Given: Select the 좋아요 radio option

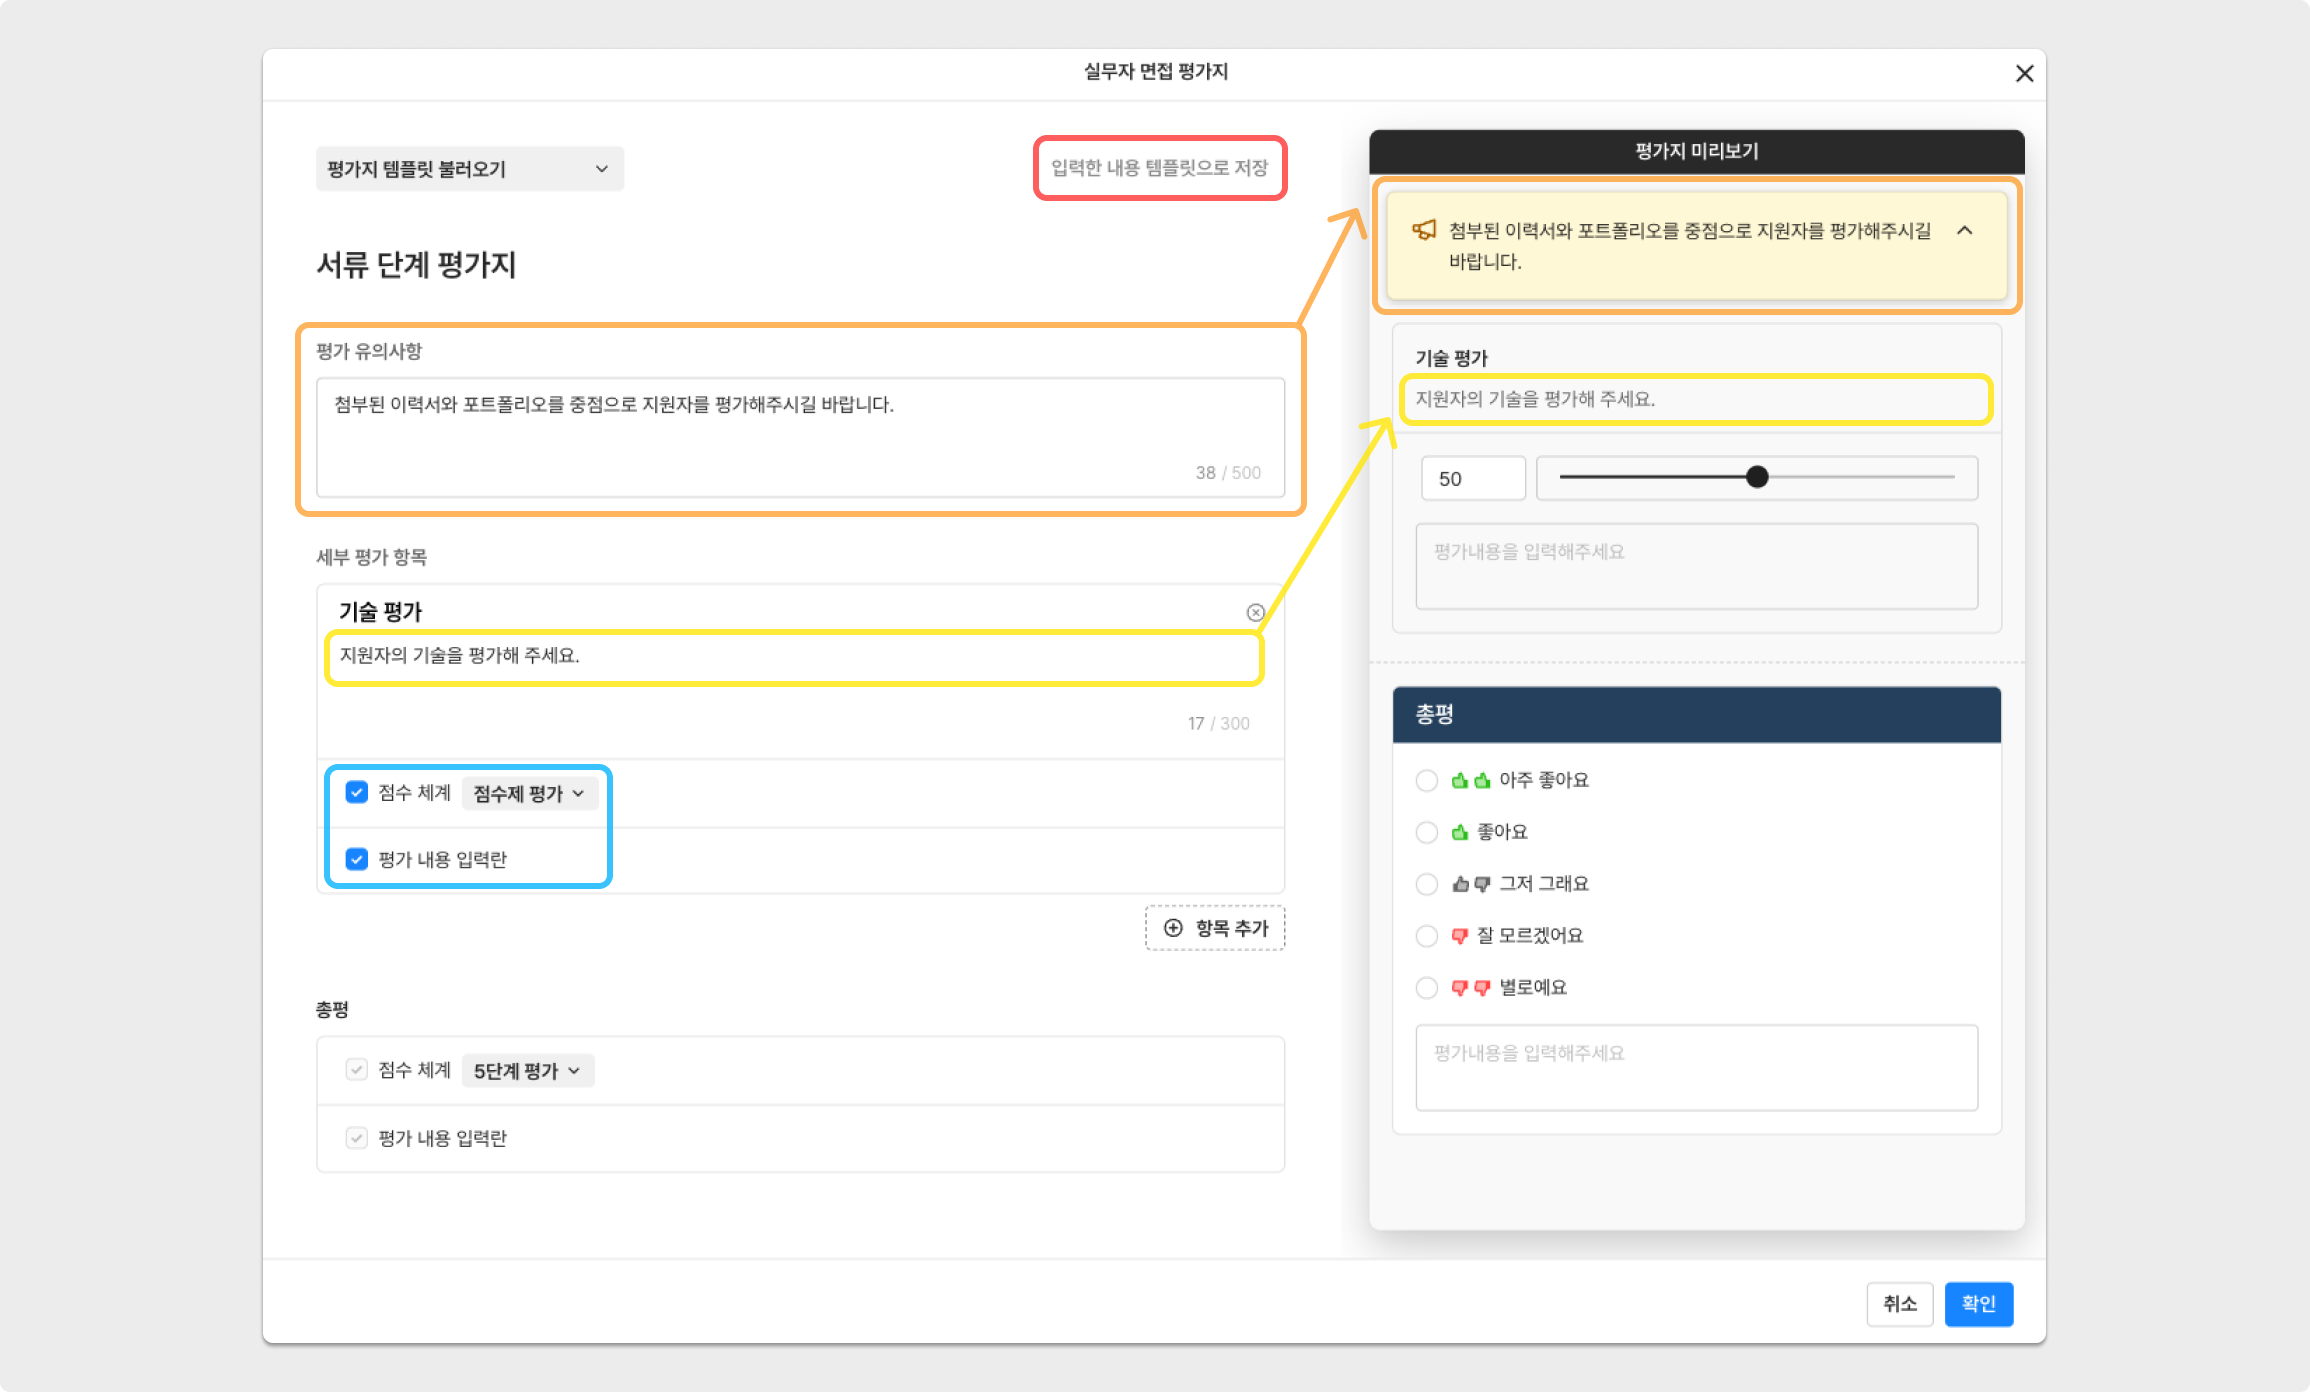Looking at the screenshot, I should tap(1426, 832).
